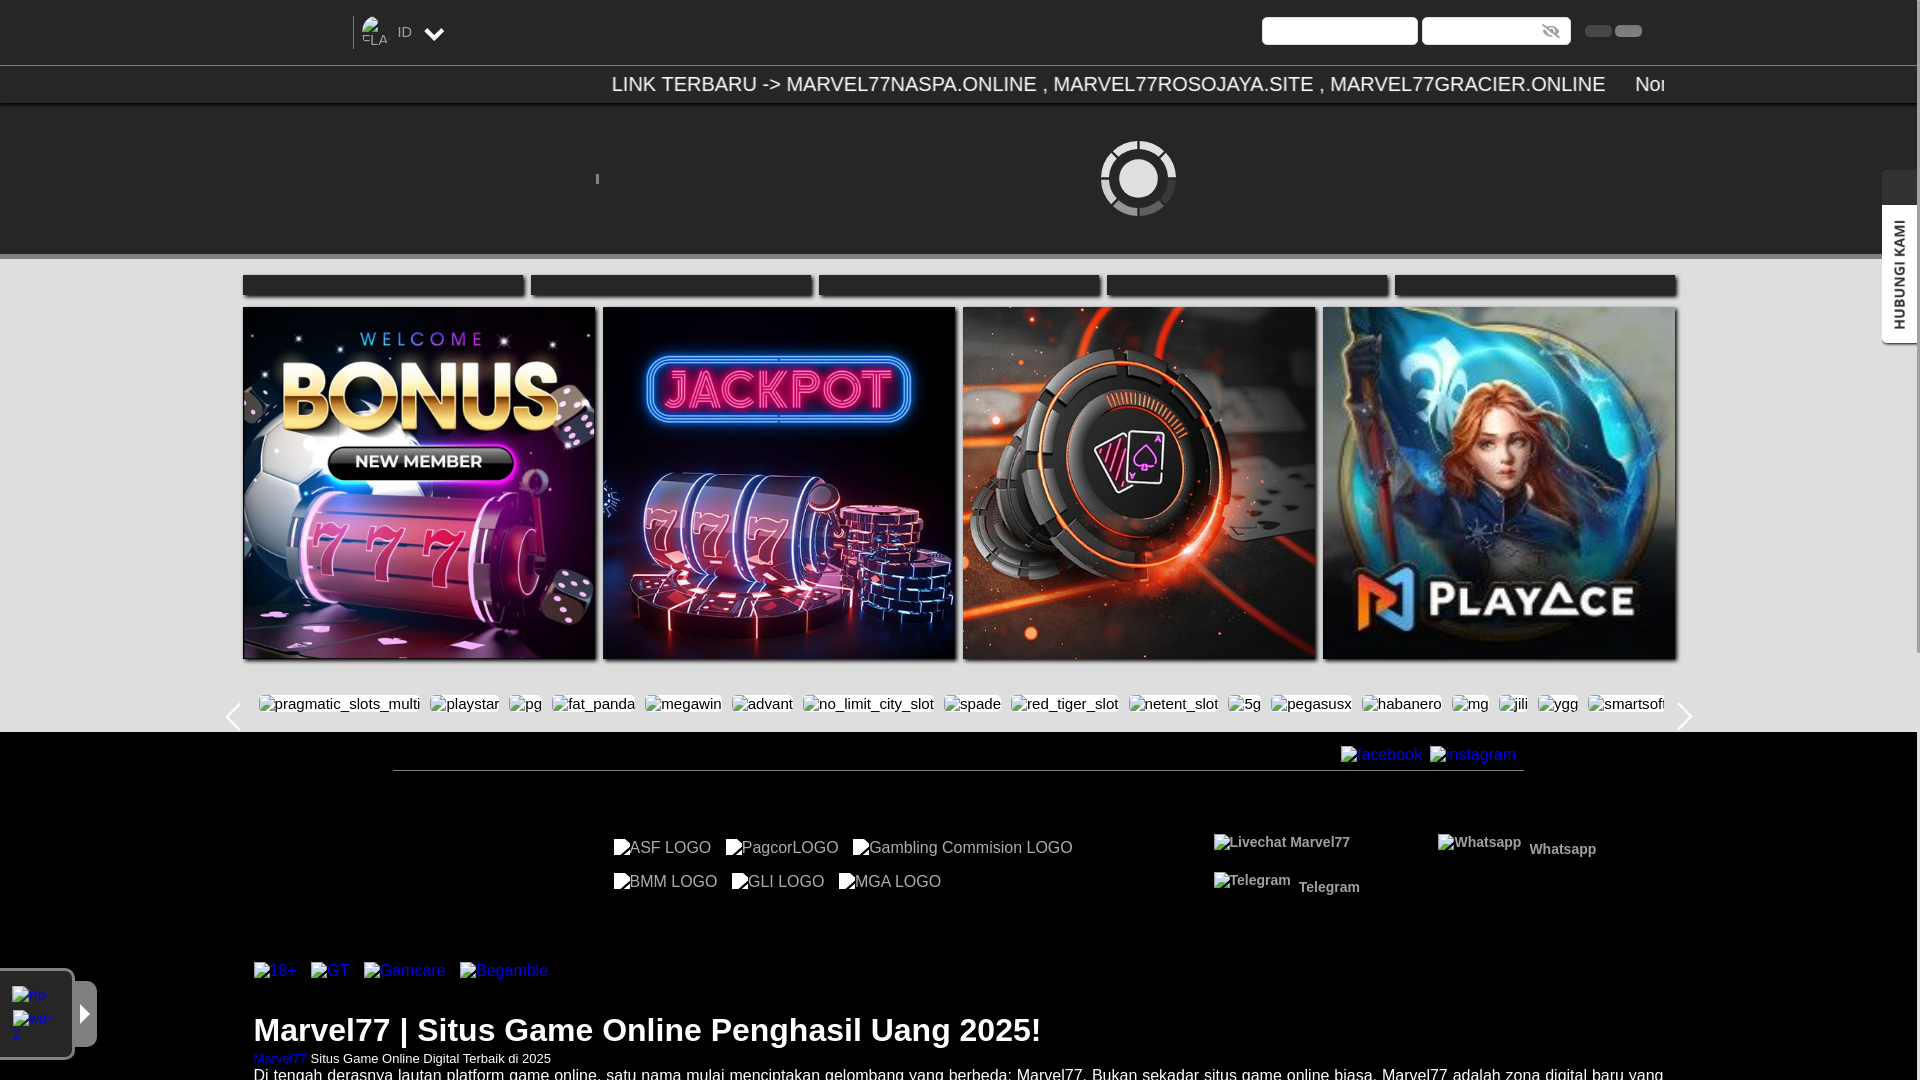1920x1080 pixels.
Task: Select the habanero provider
Action: (1402, 704)
